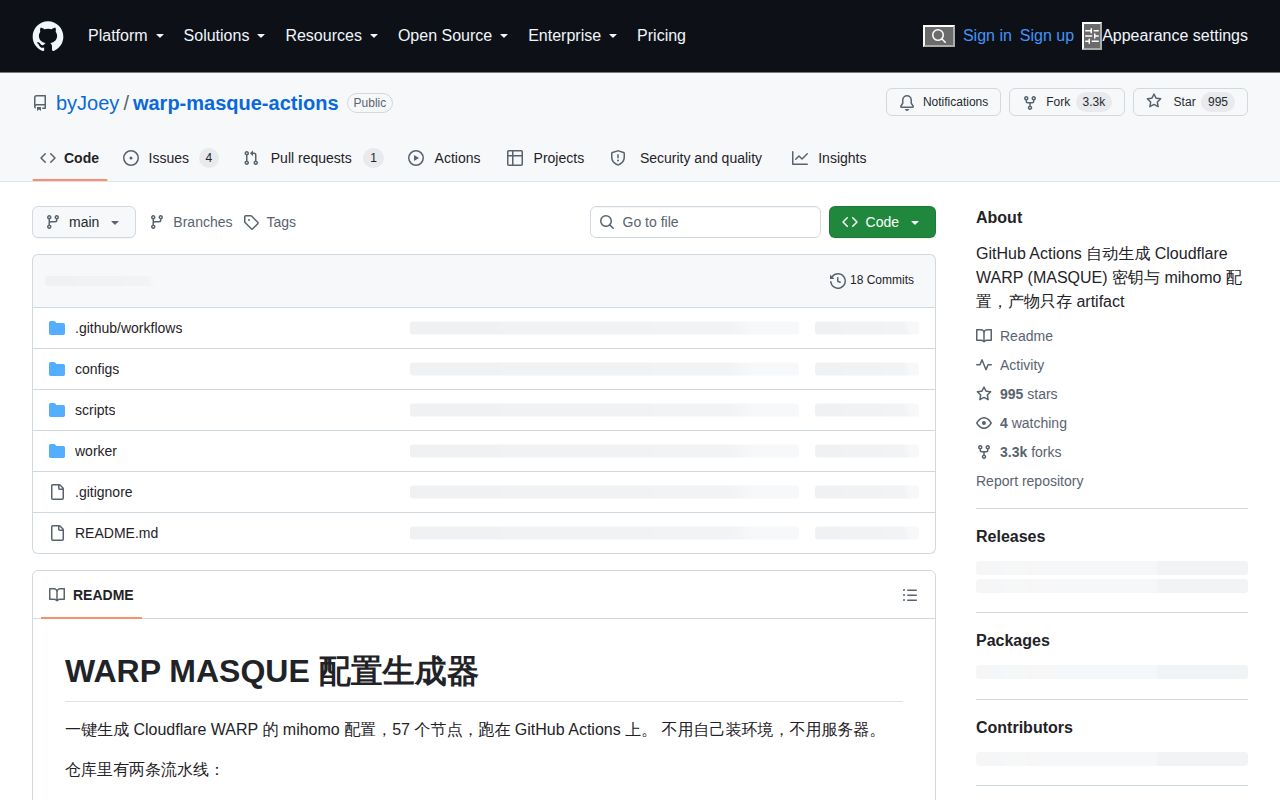Viewport: 1280px width, 800px height.
Task: Click the Sign up link
Action: 1047,36
